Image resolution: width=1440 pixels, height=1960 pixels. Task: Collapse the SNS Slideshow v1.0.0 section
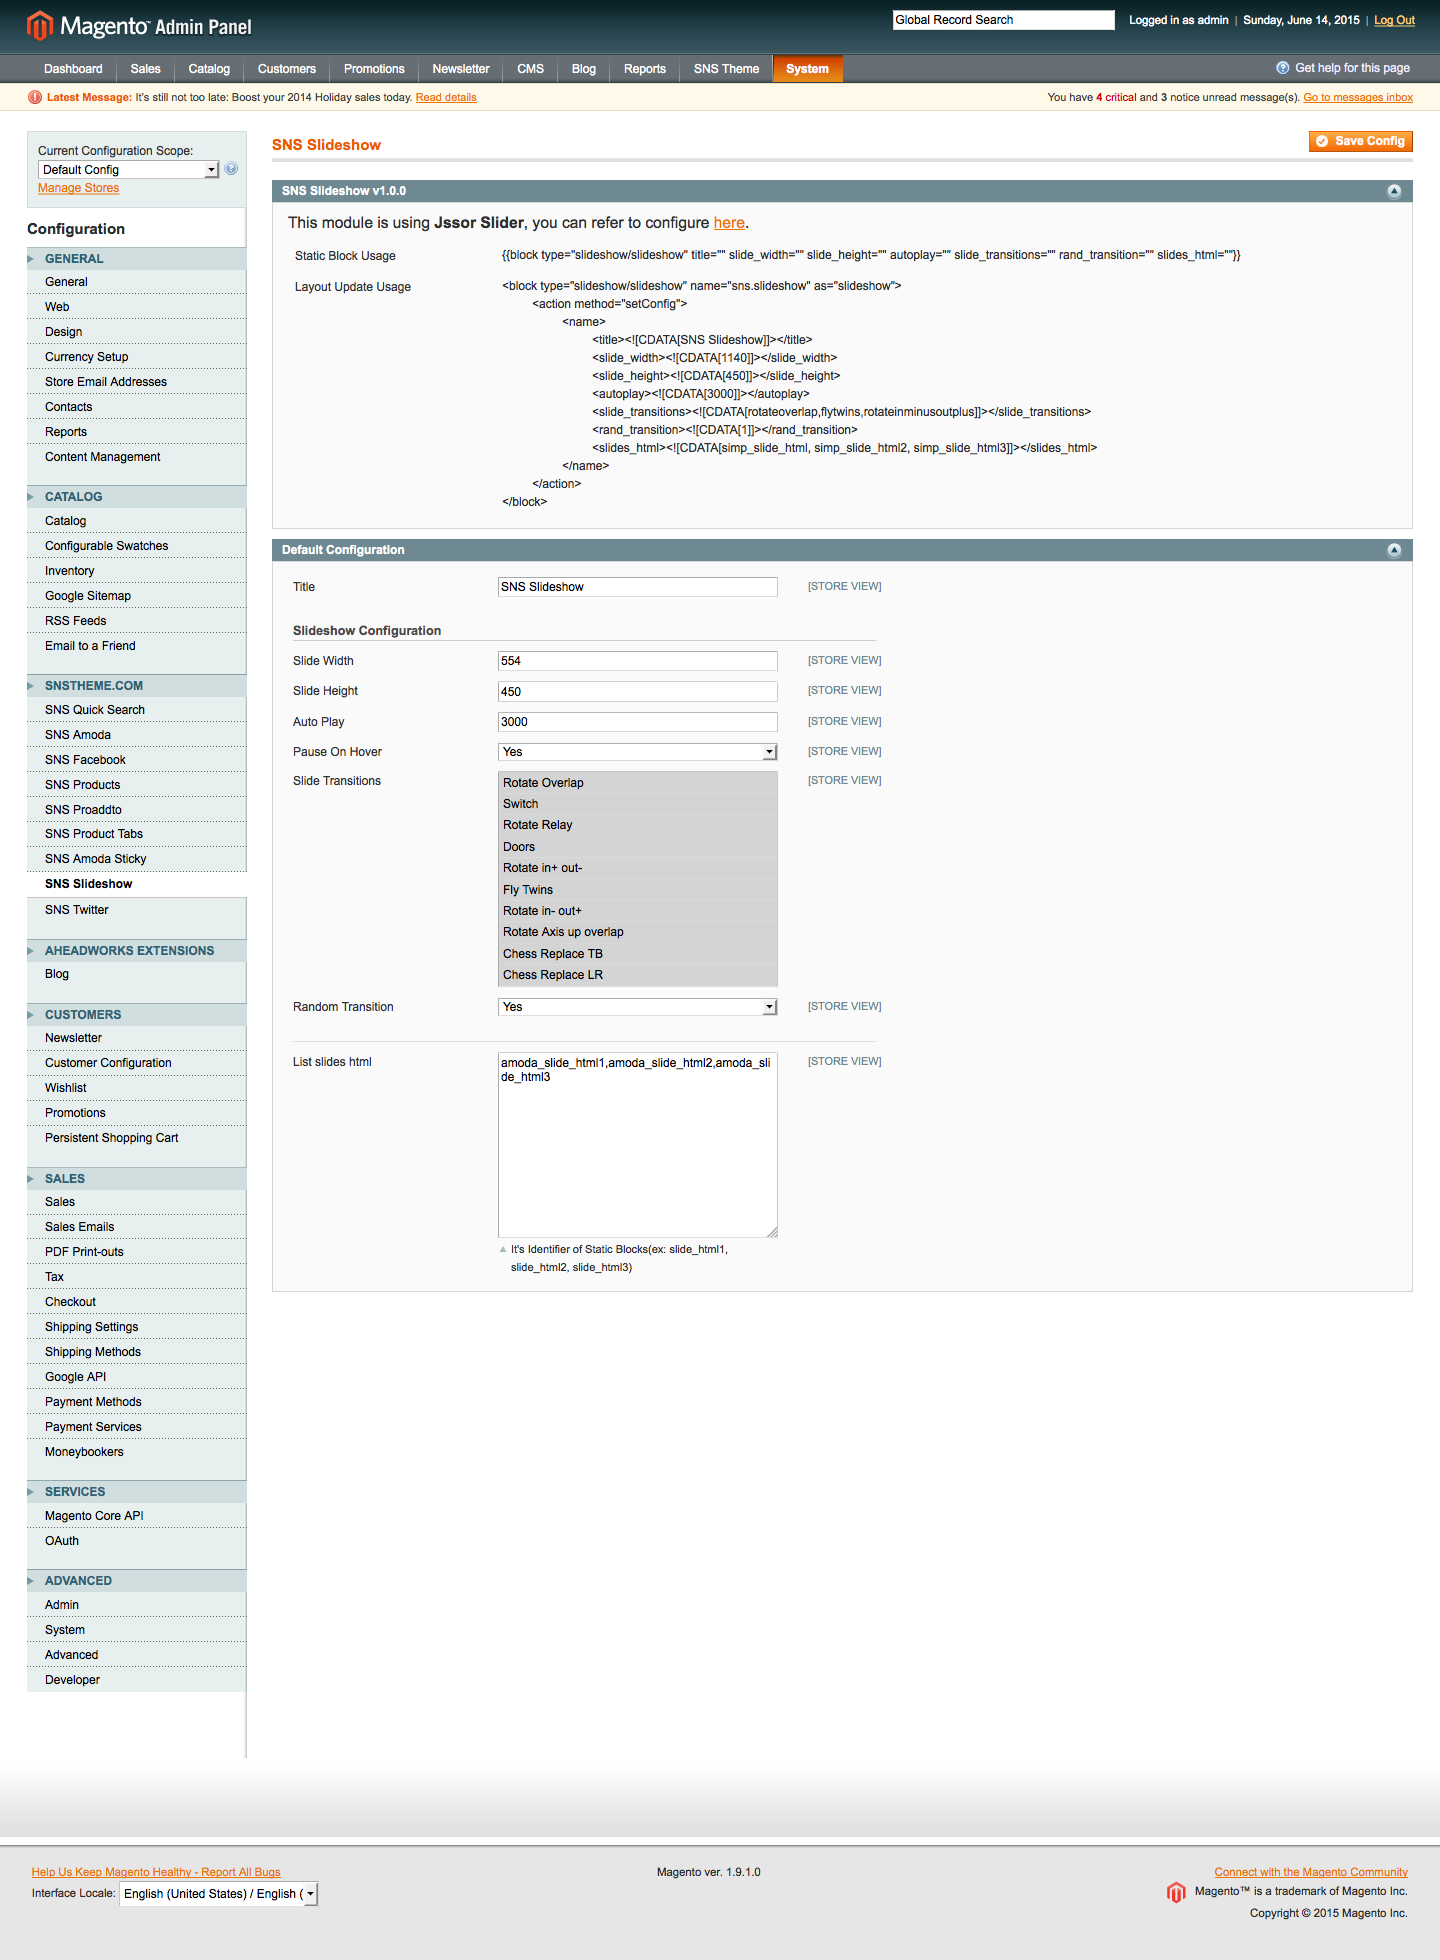[1394, 191]
